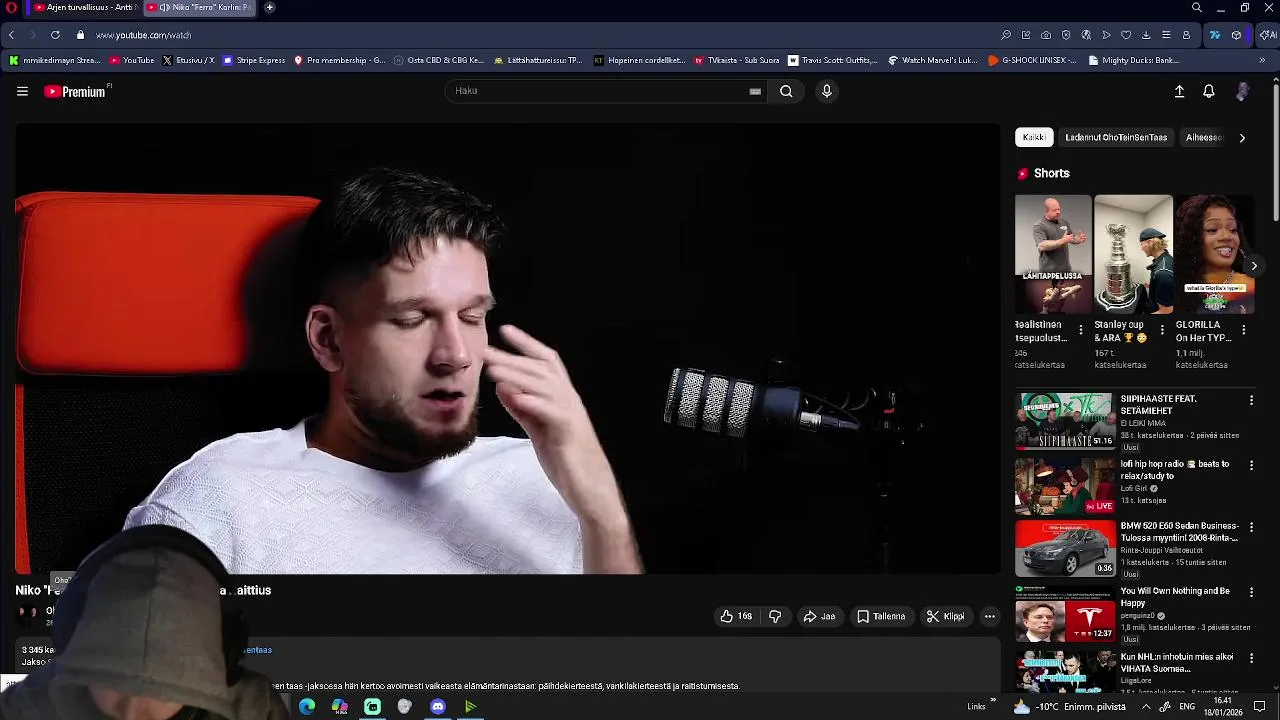Select Ladannut OhoTeinSenTaas chip
1280x720 pixels.
[x=1116, y=137]
